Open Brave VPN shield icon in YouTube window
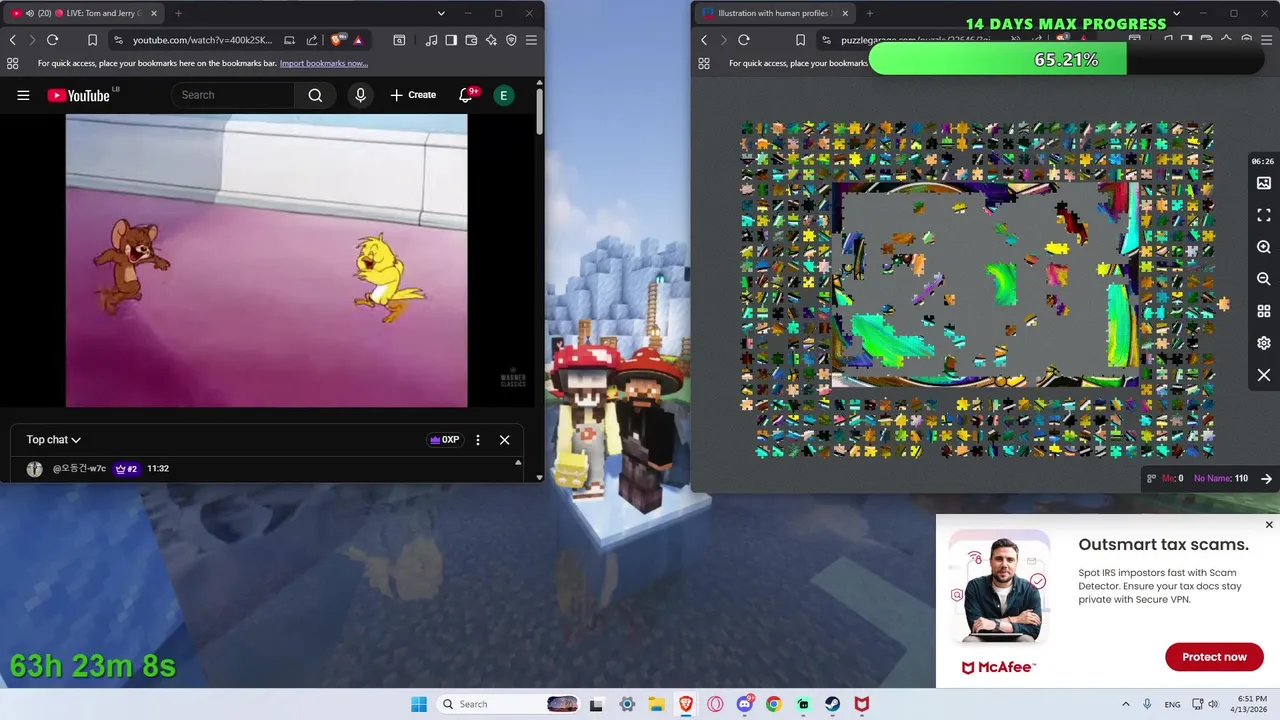Screen dimensions: 1280x720 tap(511, 40)
